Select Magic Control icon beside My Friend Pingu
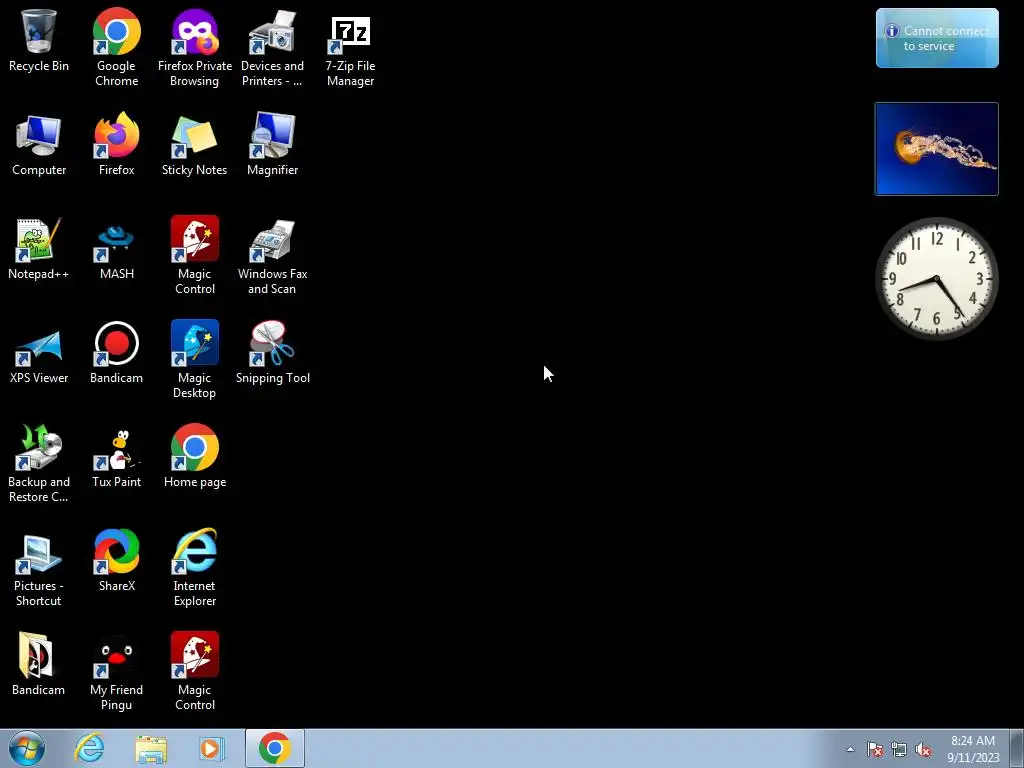The height and width of the screenshot is (768, 1024). tap(195, 671)
